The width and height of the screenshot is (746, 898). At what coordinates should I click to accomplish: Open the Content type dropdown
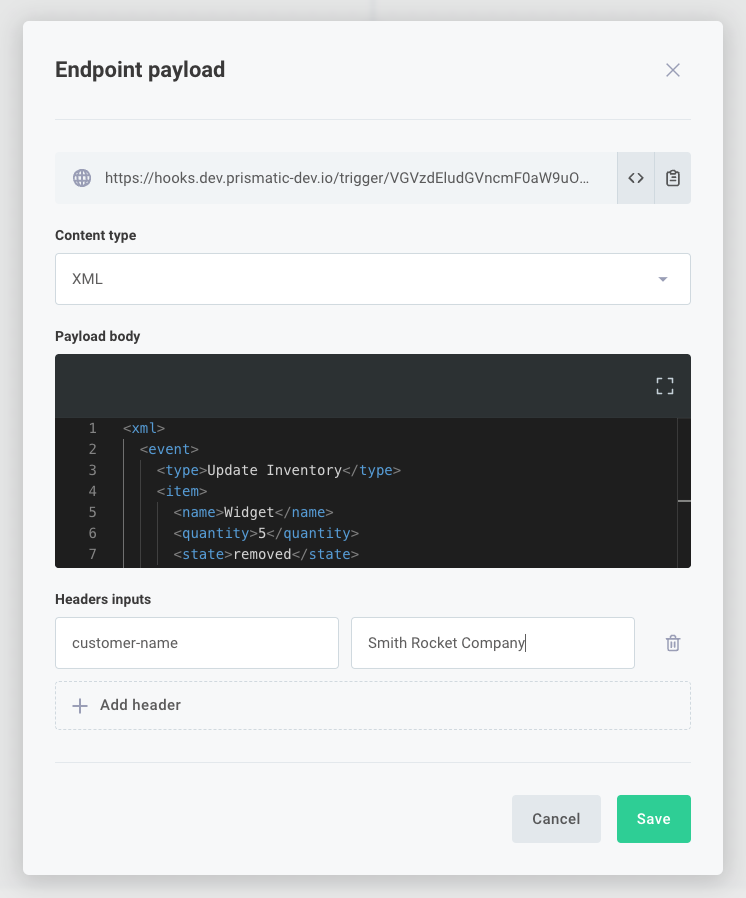pyautogui.click(x=372, y=279)
